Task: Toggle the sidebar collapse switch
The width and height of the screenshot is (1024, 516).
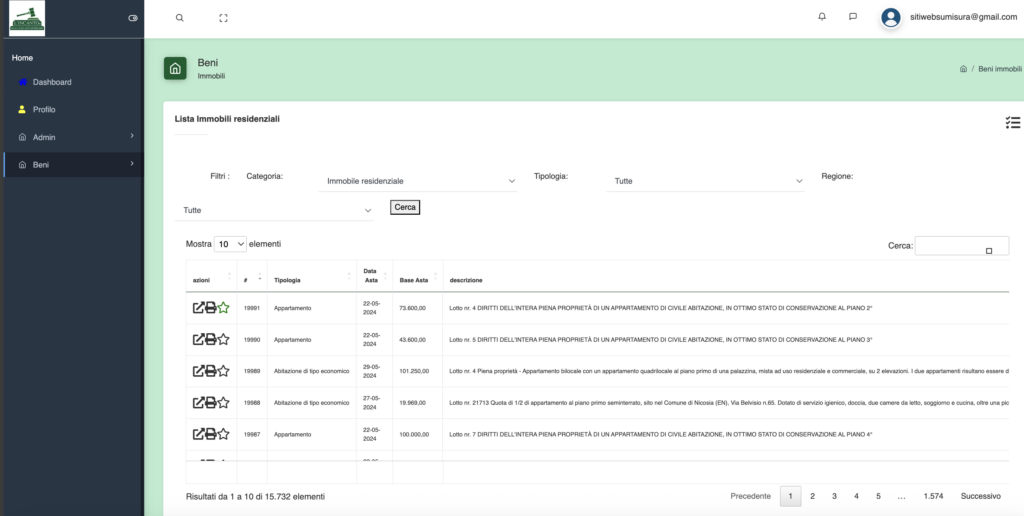Action: 134,18
